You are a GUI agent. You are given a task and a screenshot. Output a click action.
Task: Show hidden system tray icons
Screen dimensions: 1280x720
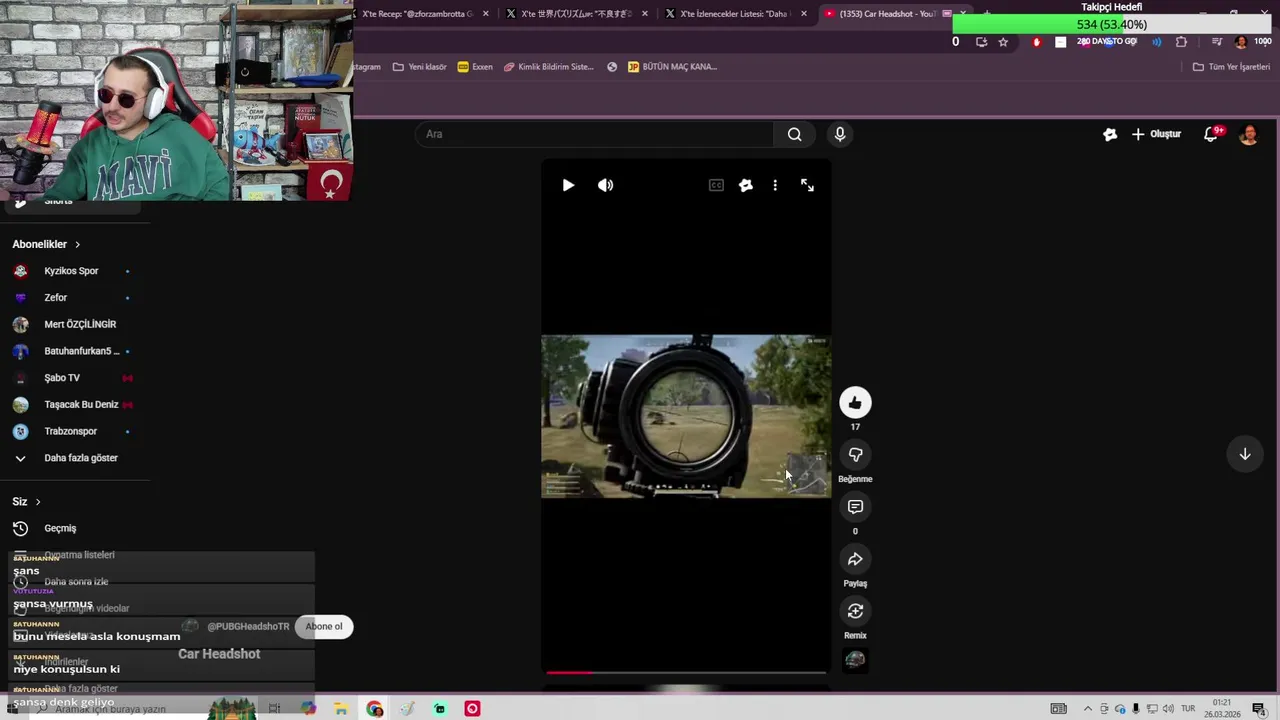tap(1088, 709)
